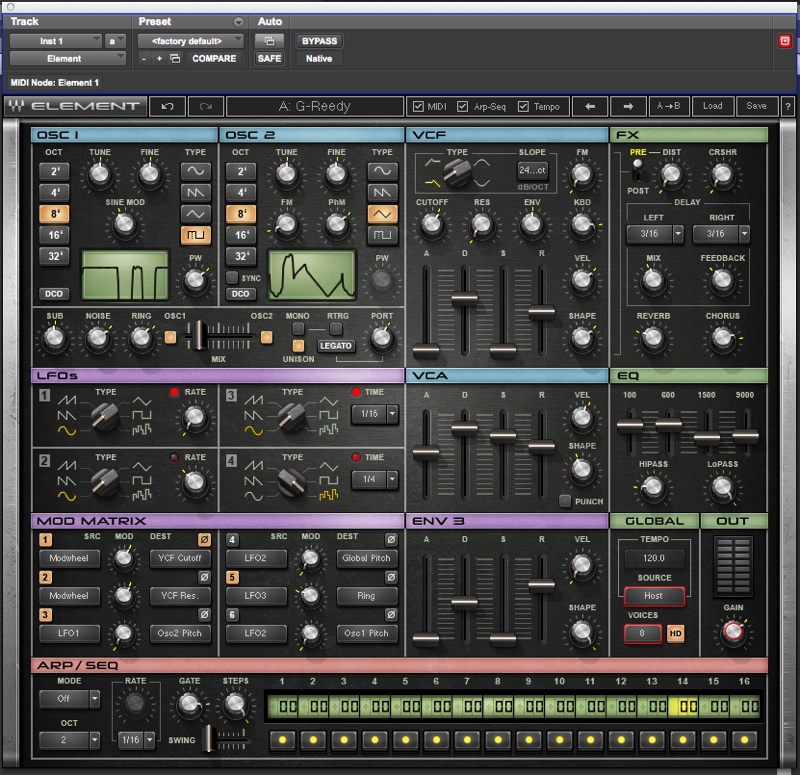The height and width of the screenshot is (775, 800).
Task: Click sequencer step 14 value cell
Action: tap(685, 707)
